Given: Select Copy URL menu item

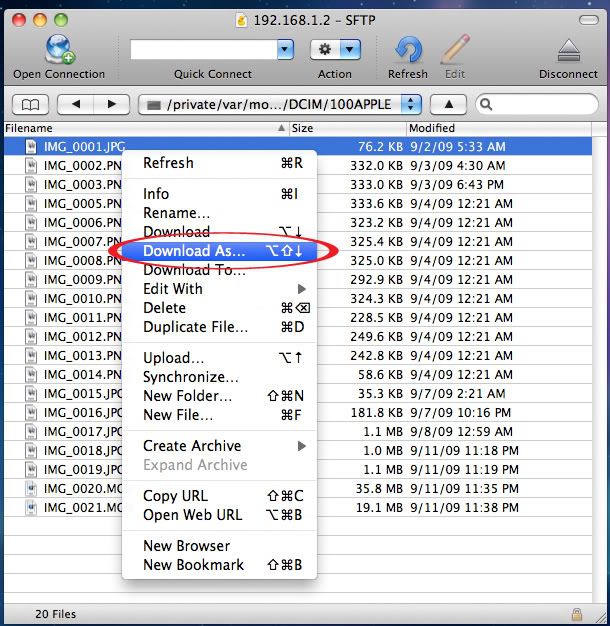Looking at the screenshot, I should [x=220, y=496].
